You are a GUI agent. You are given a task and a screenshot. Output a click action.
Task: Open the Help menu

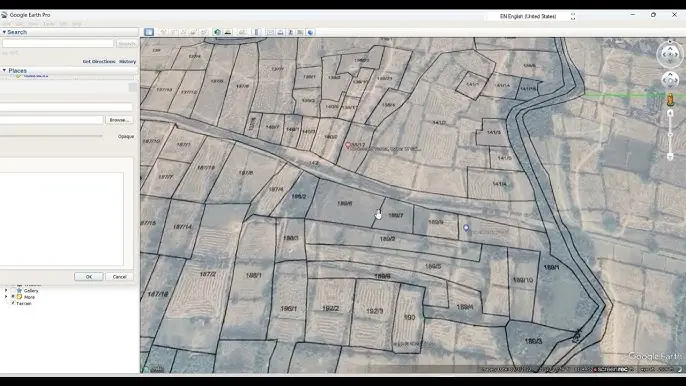pos(77,24)
